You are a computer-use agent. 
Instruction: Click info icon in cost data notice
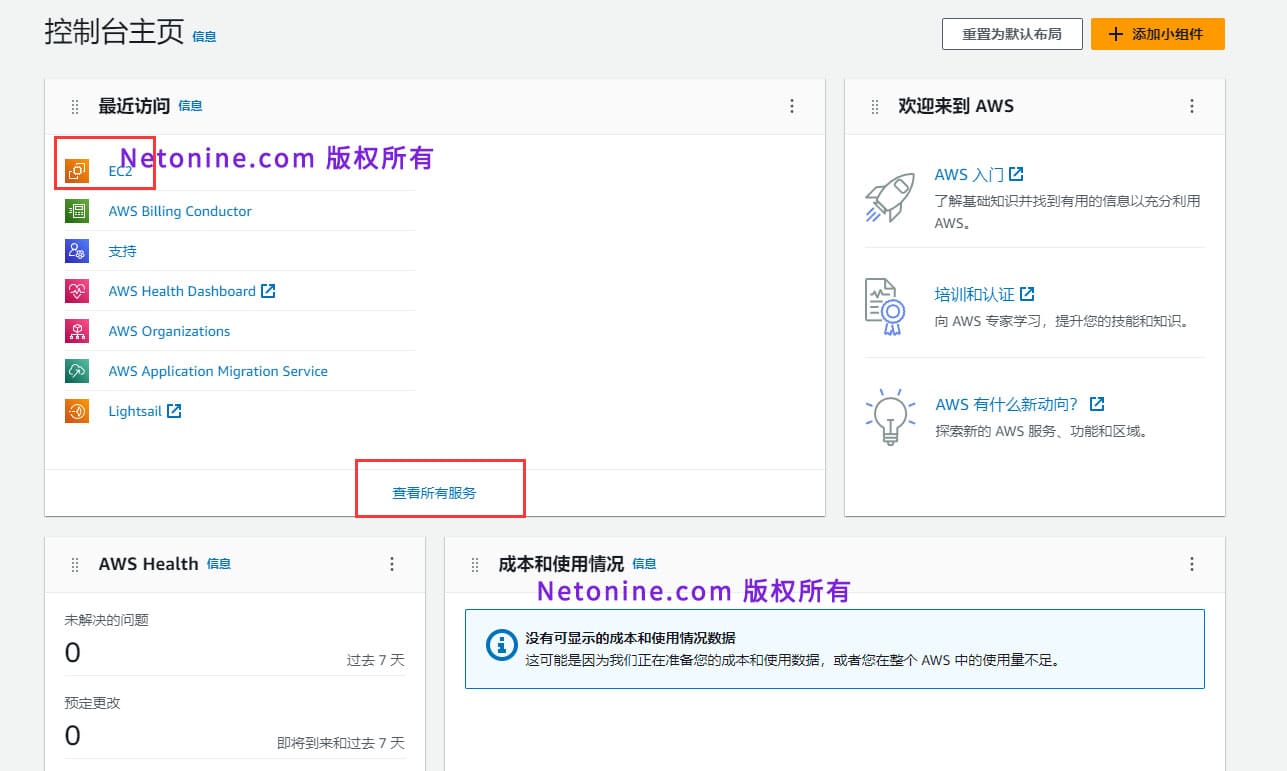click(501, 645)
